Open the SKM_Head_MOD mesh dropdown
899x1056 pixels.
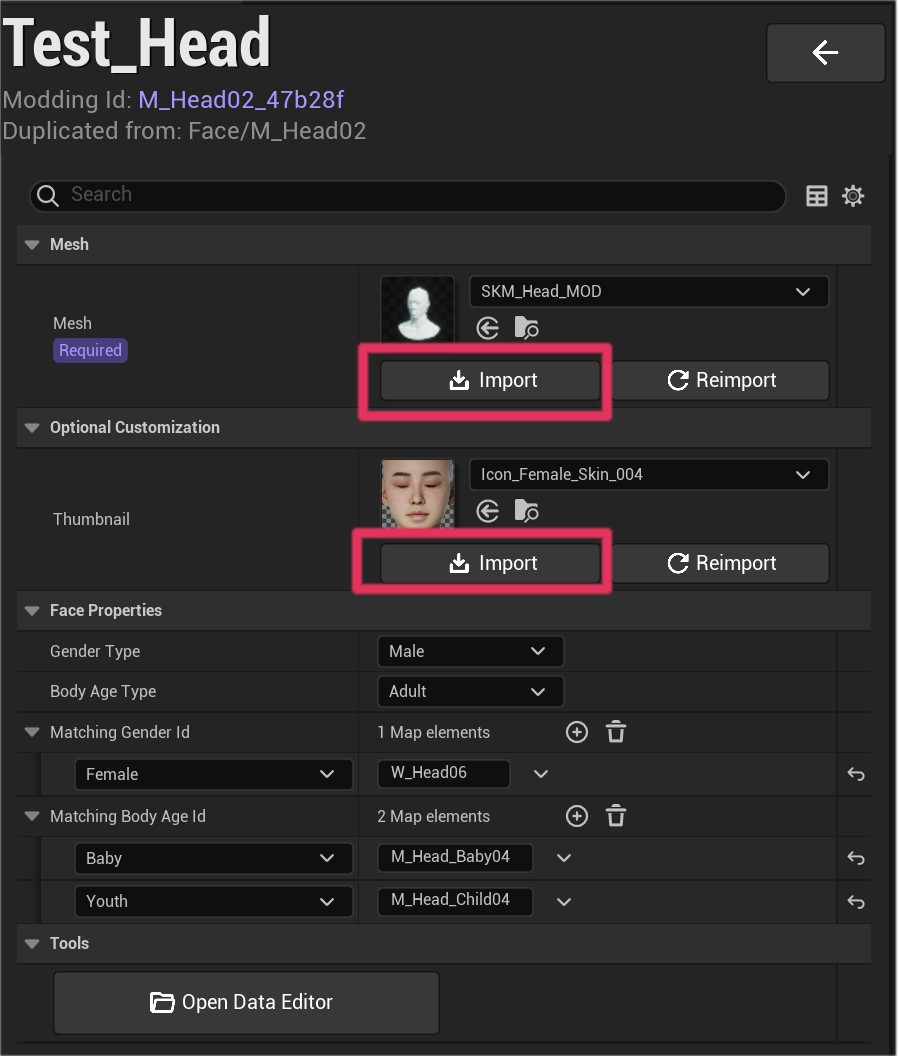click(x=648, y=292)
